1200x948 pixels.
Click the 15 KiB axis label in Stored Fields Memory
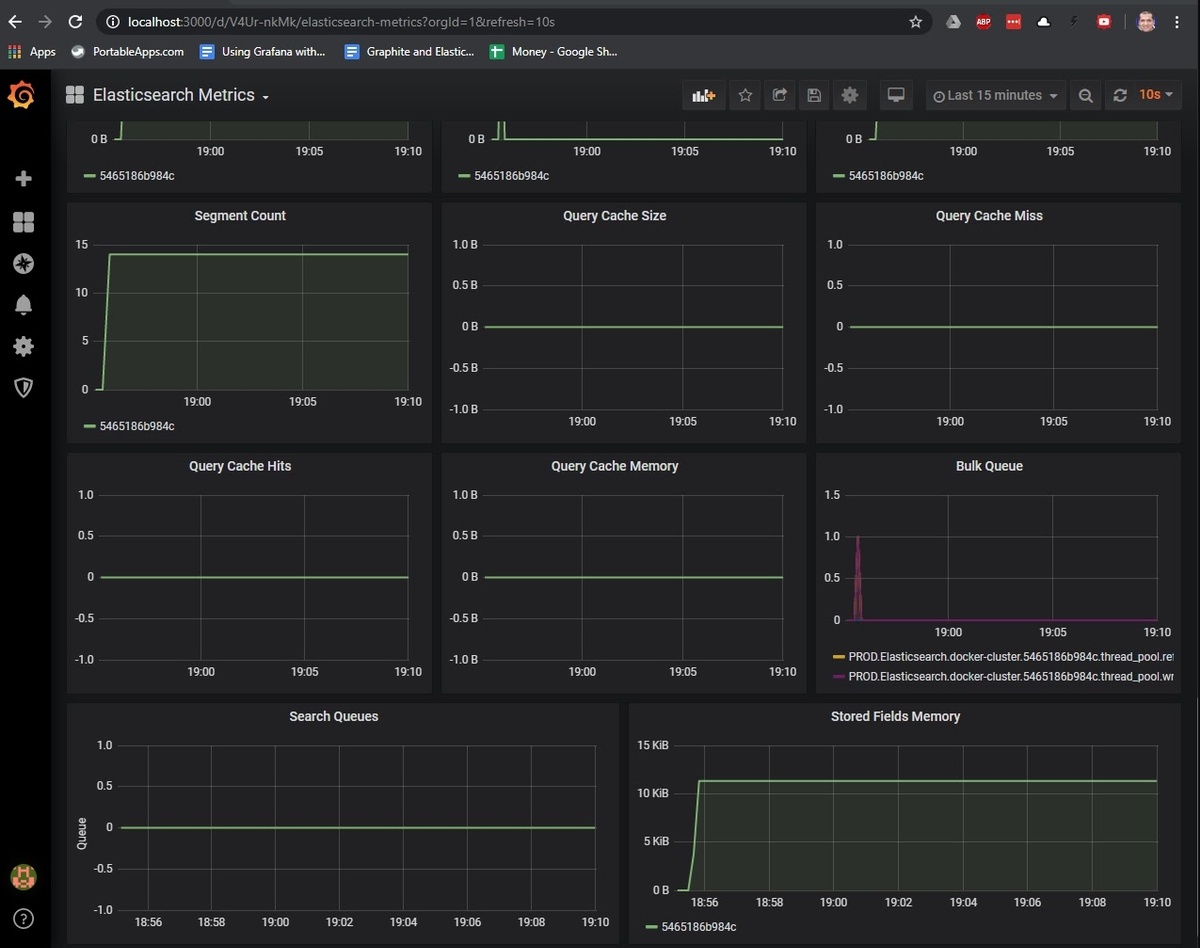654,745
